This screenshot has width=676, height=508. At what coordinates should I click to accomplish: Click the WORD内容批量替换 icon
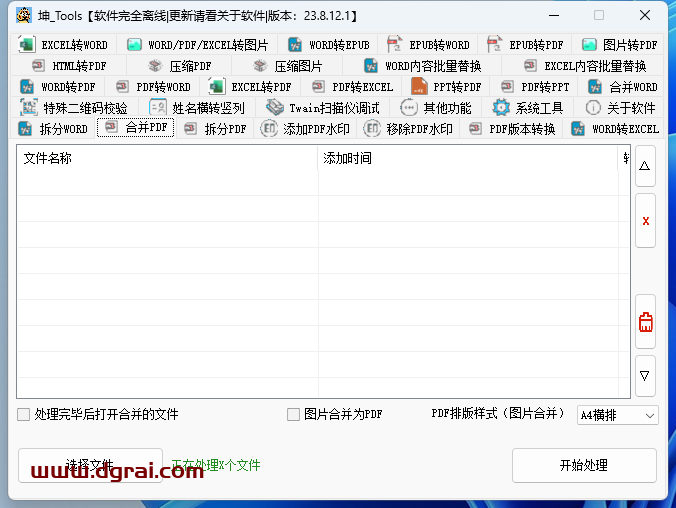coord(371,66)
